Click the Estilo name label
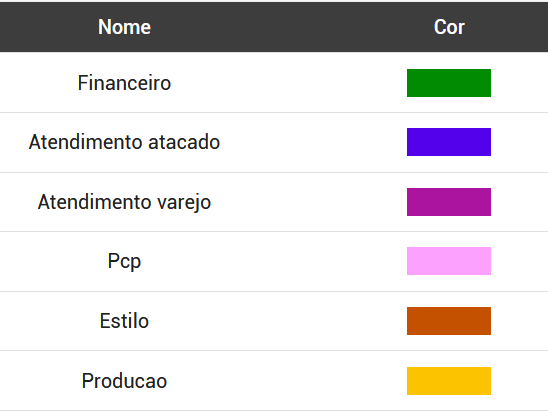Screen dimensions: 548x411 [124, 321]
